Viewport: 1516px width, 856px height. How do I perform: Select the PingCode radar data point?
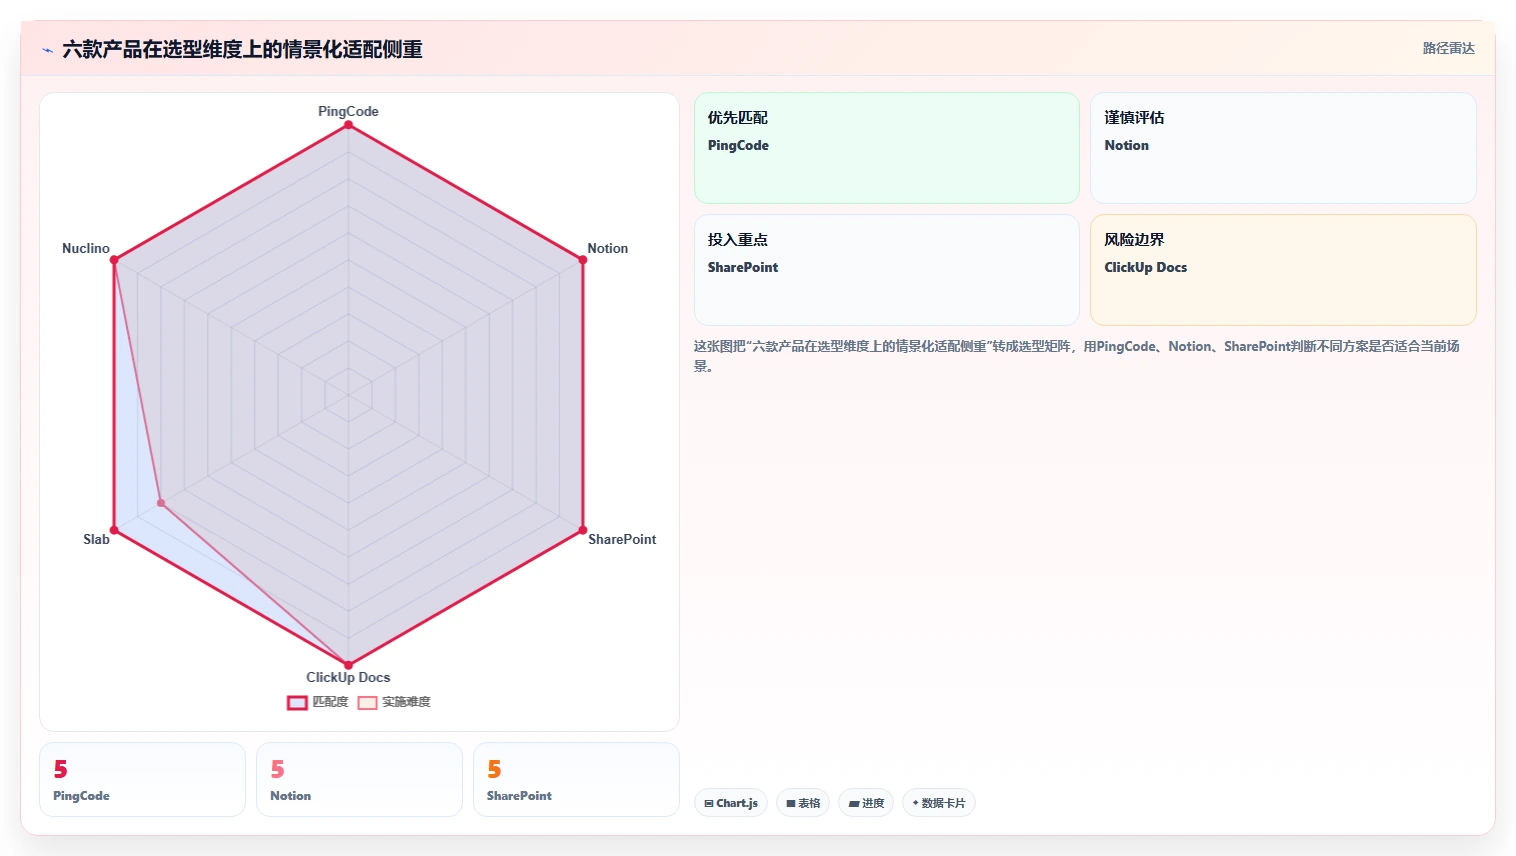click(348, 125)
